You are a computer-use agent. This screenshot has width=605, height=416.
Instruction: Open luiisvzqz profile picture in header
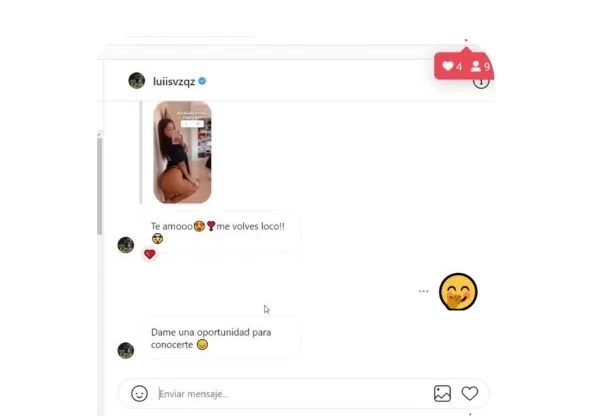[137, 81]
